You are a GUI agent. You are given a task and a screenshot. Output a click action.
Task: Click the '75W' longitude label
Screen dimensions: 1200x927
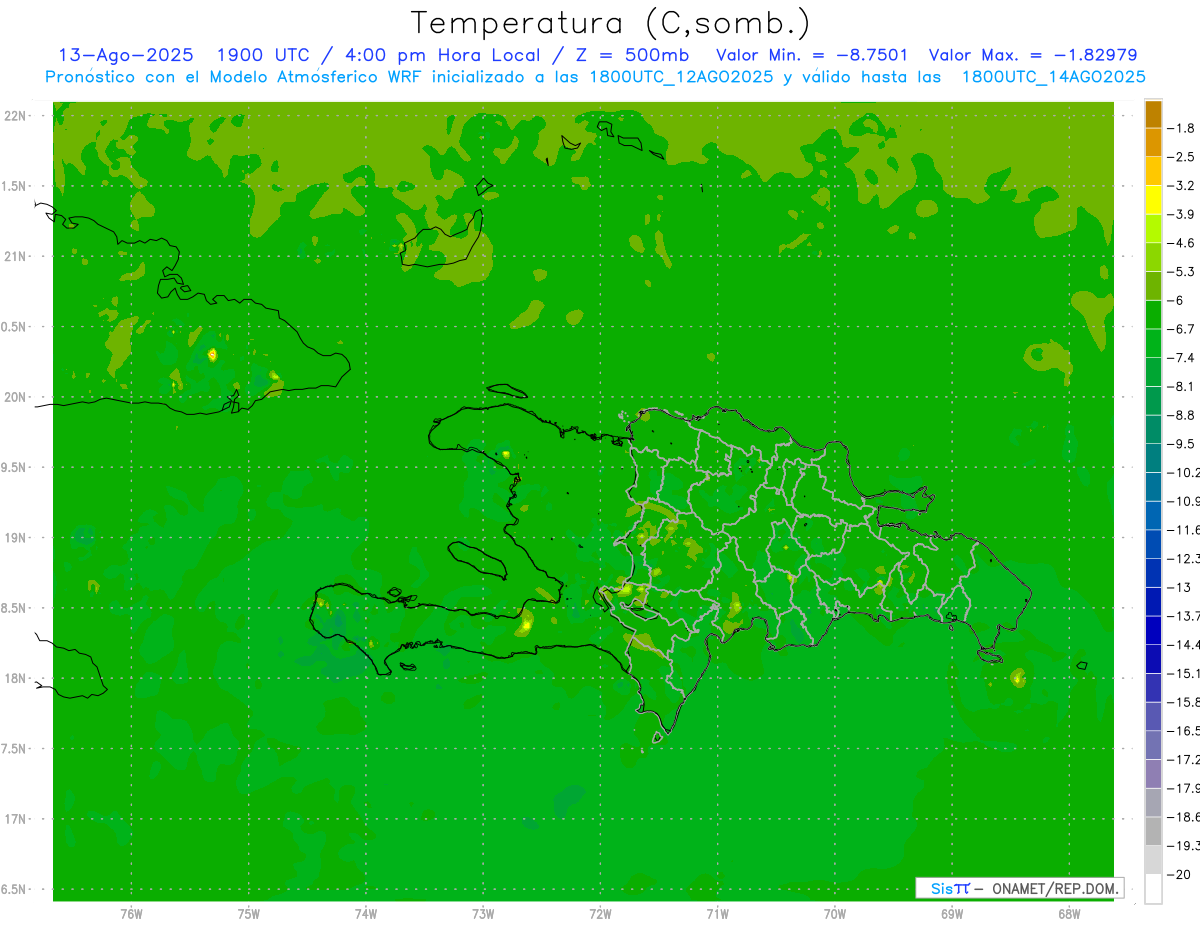coord(249,914)
